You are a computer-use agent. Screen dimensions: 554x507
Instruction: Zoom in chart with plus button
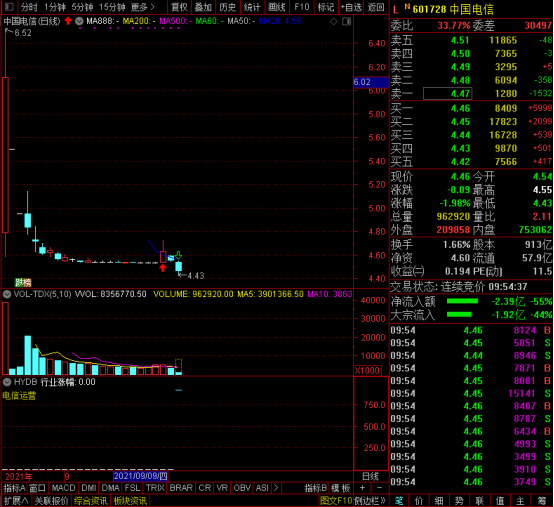point(362,488)
